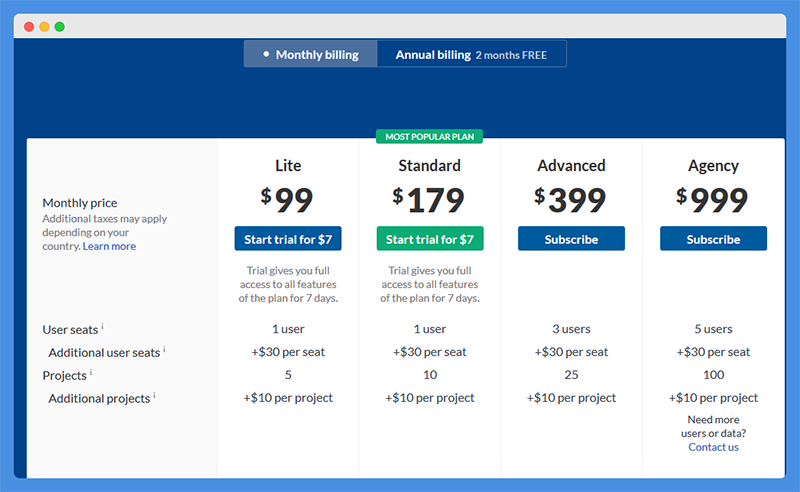
Task: Open the Additional projects info icon
Action: pyautogui.click(x=154, y=395)
